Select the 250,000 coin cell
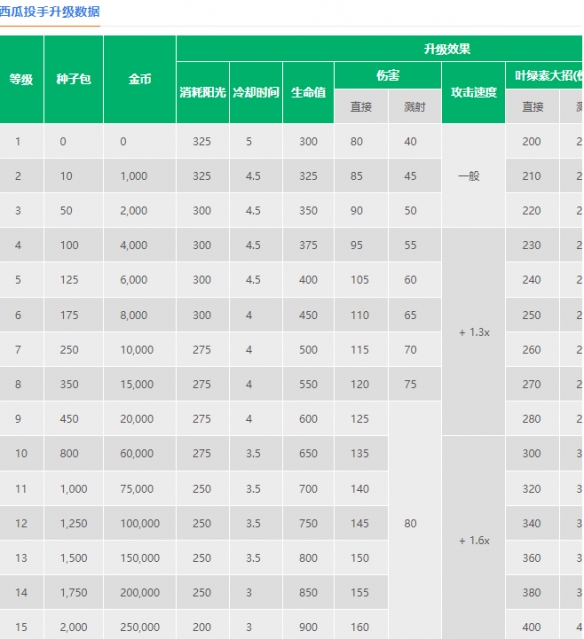 point(140,626)
